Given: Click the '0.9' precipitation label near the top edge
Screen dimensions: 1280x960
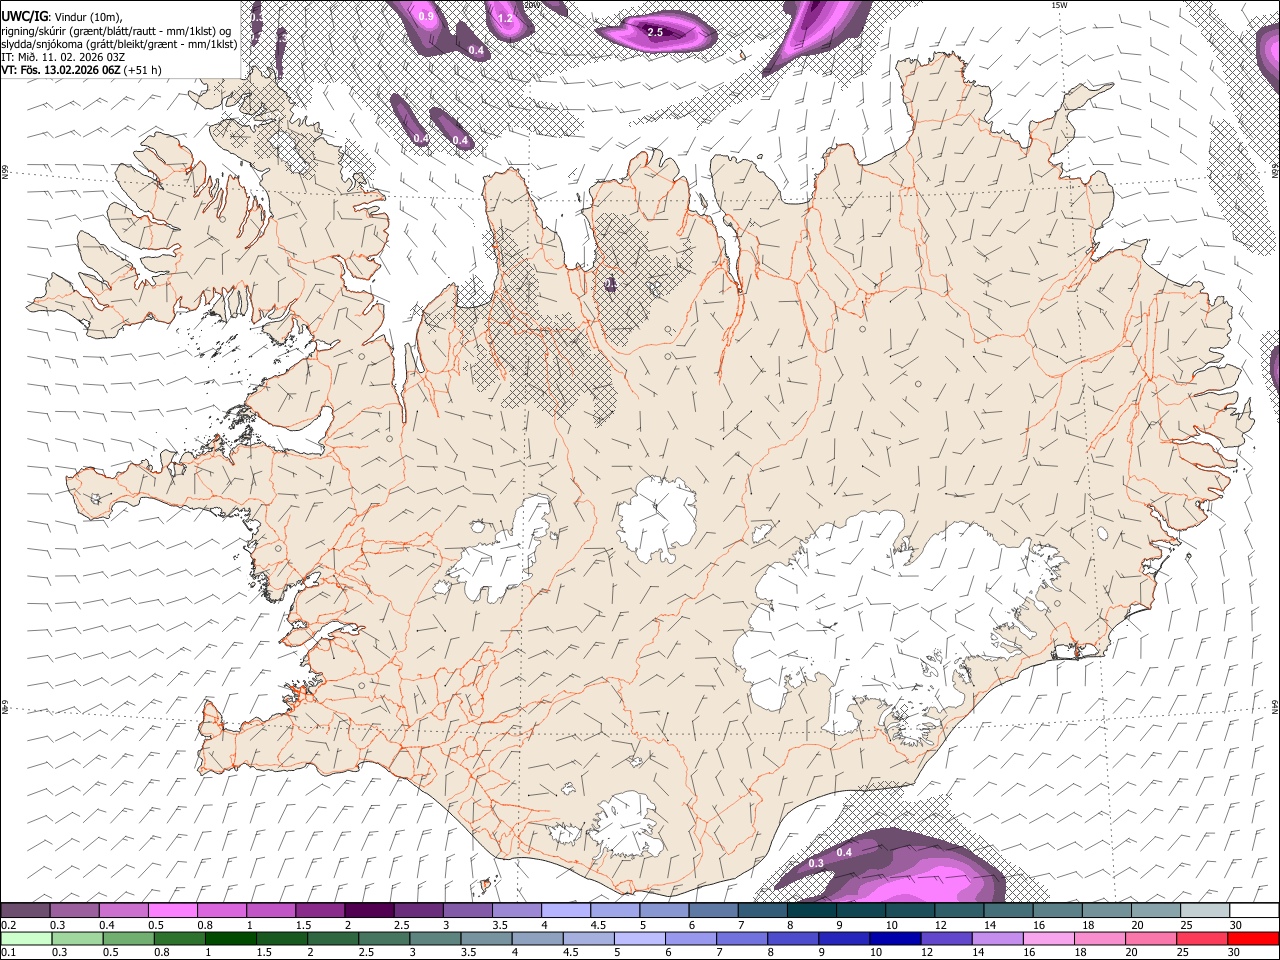Looking at the screenshot, I should pos(426,16).
